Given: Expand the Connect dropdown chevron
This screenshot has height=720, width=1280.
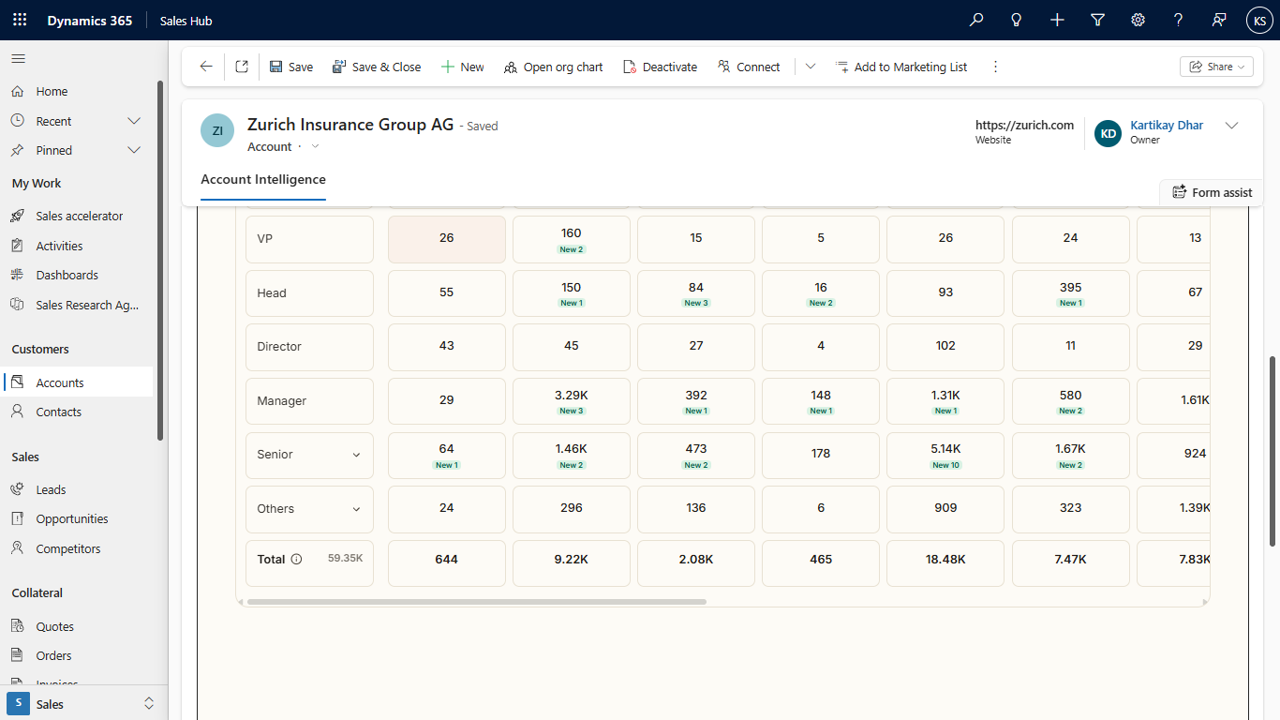Looking at the screenshot, I should click(x=810, y=67).
